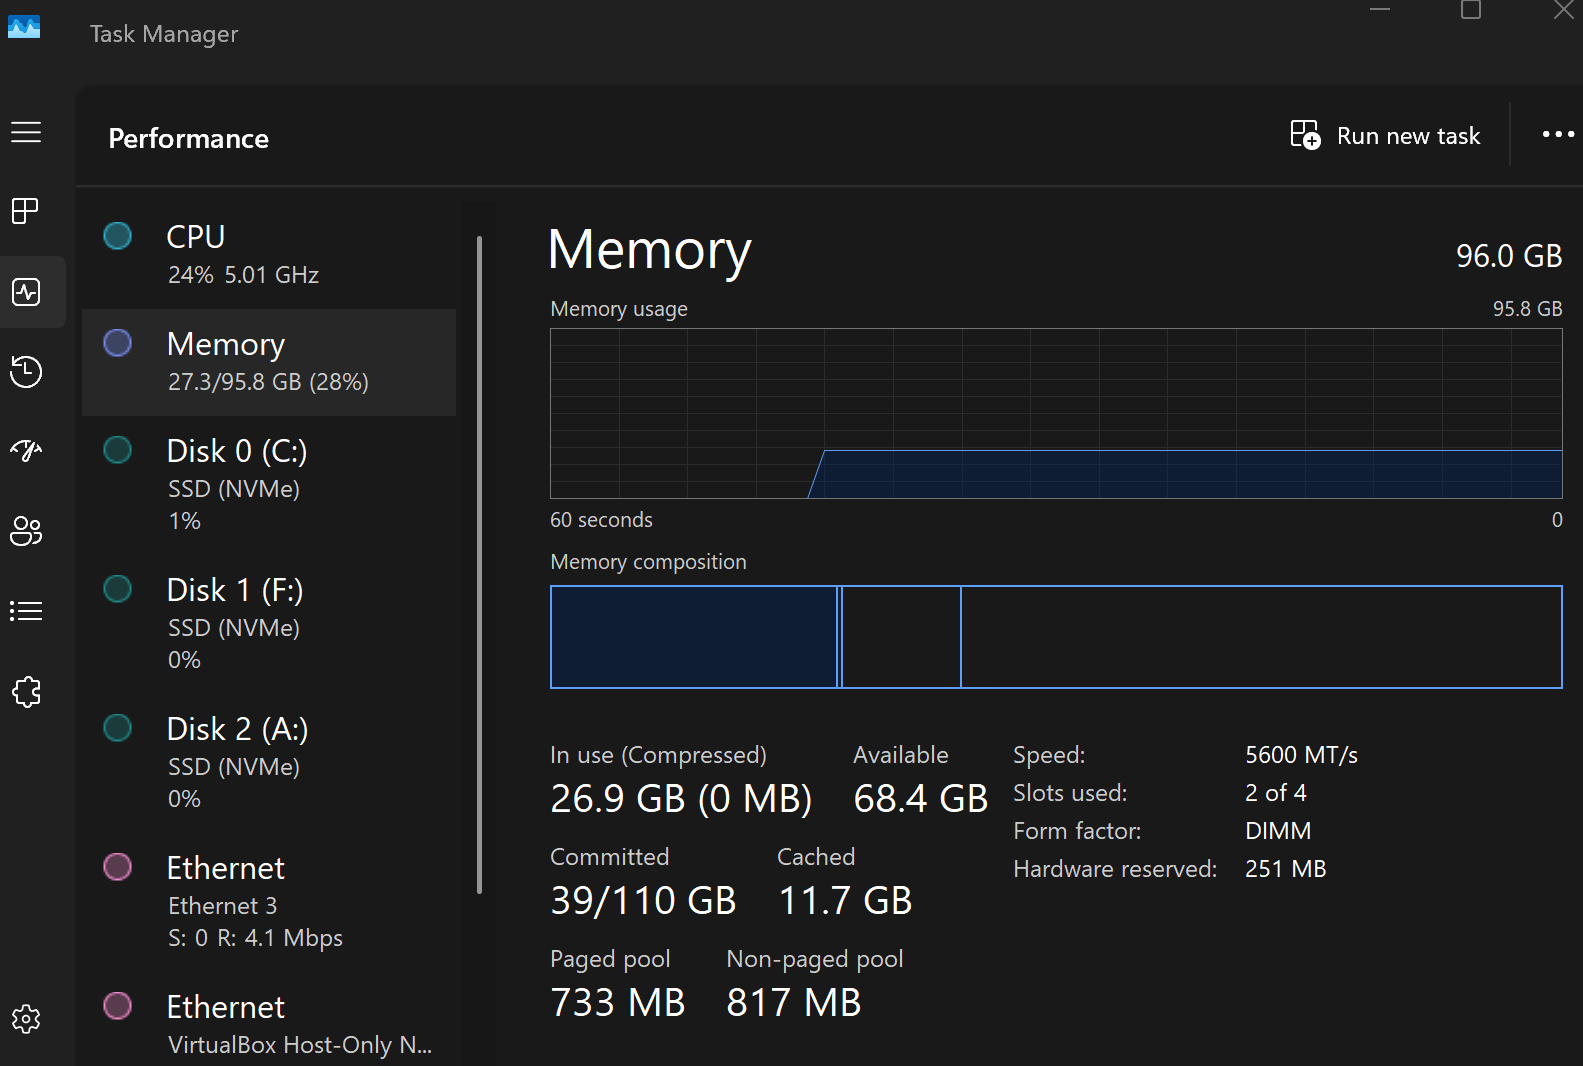Click the 95.8 GB graph maximum label
Image resolution: width=1583 pixels, height=1066 pixels.
[x=1527, y=309]
